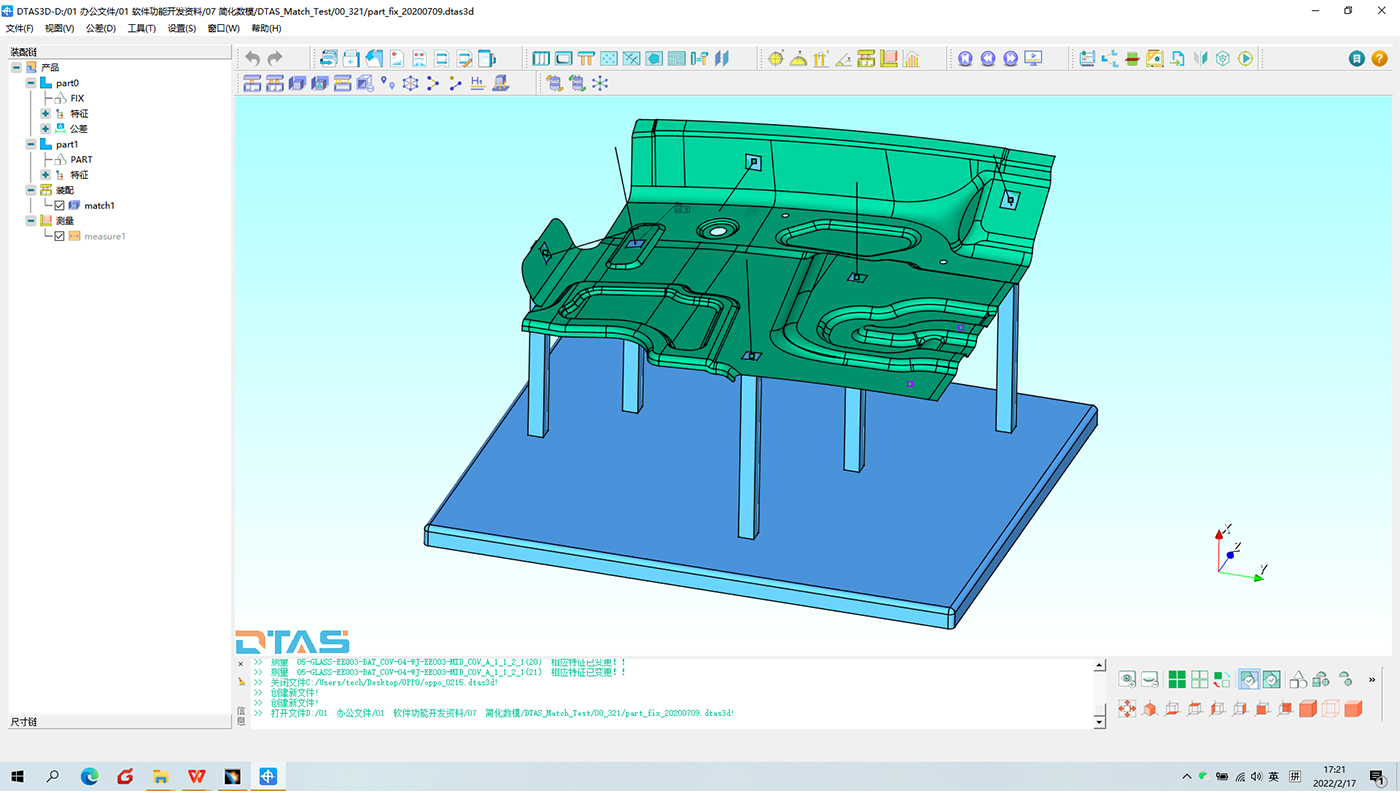Uncheck the measure1 checkbox
This screenshot has width=1400, height=793.
[x=60, y=237]
